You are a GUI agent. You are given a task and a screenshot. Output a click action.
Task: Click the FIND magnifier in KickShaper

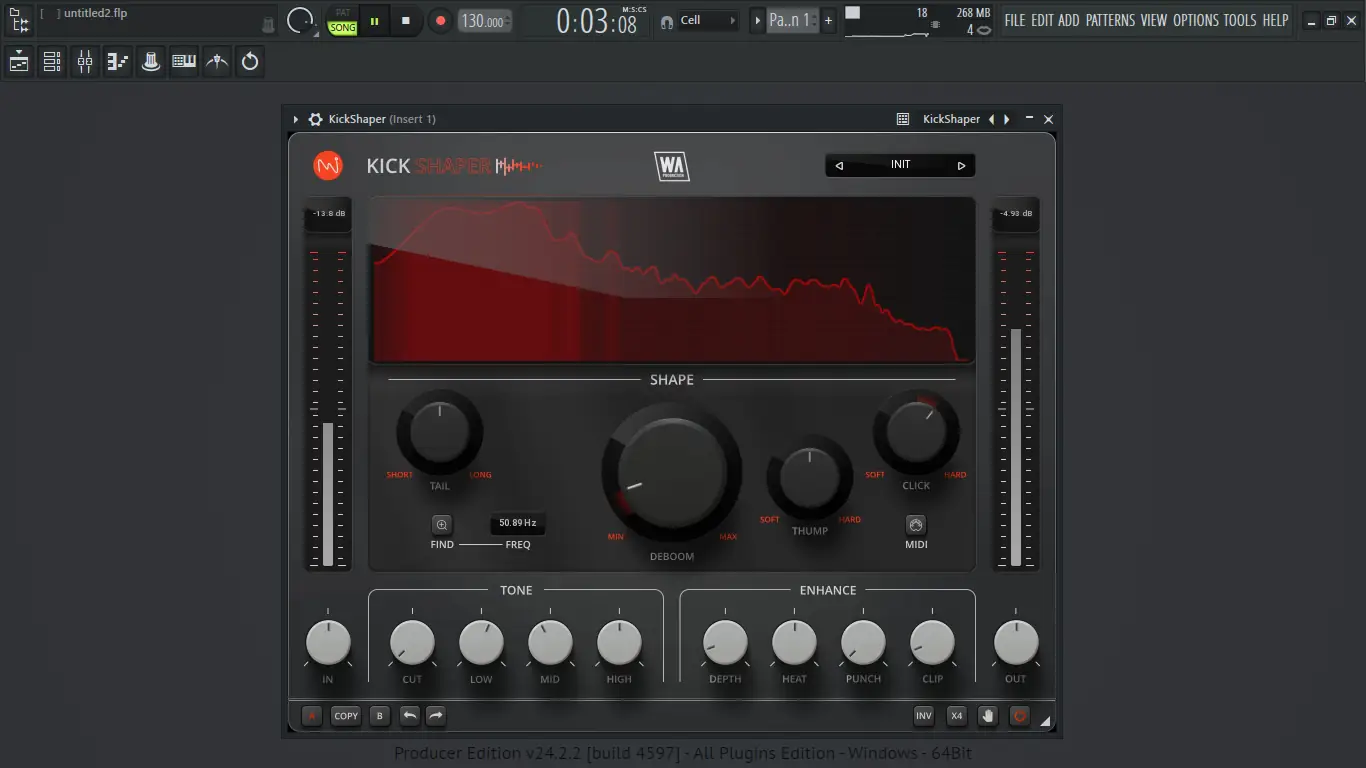tap(441, 523)
